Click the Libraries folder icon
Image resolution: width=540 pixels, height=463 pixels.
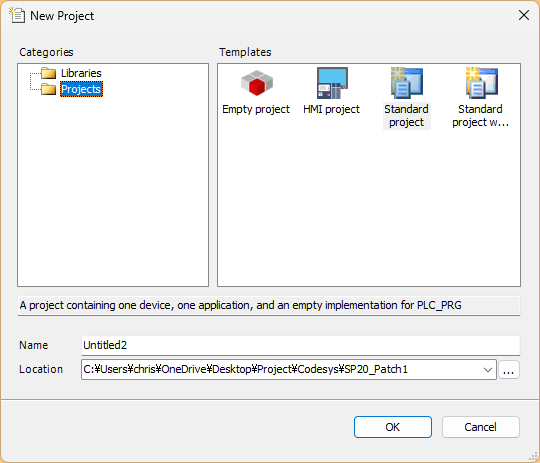coord(48,73)
